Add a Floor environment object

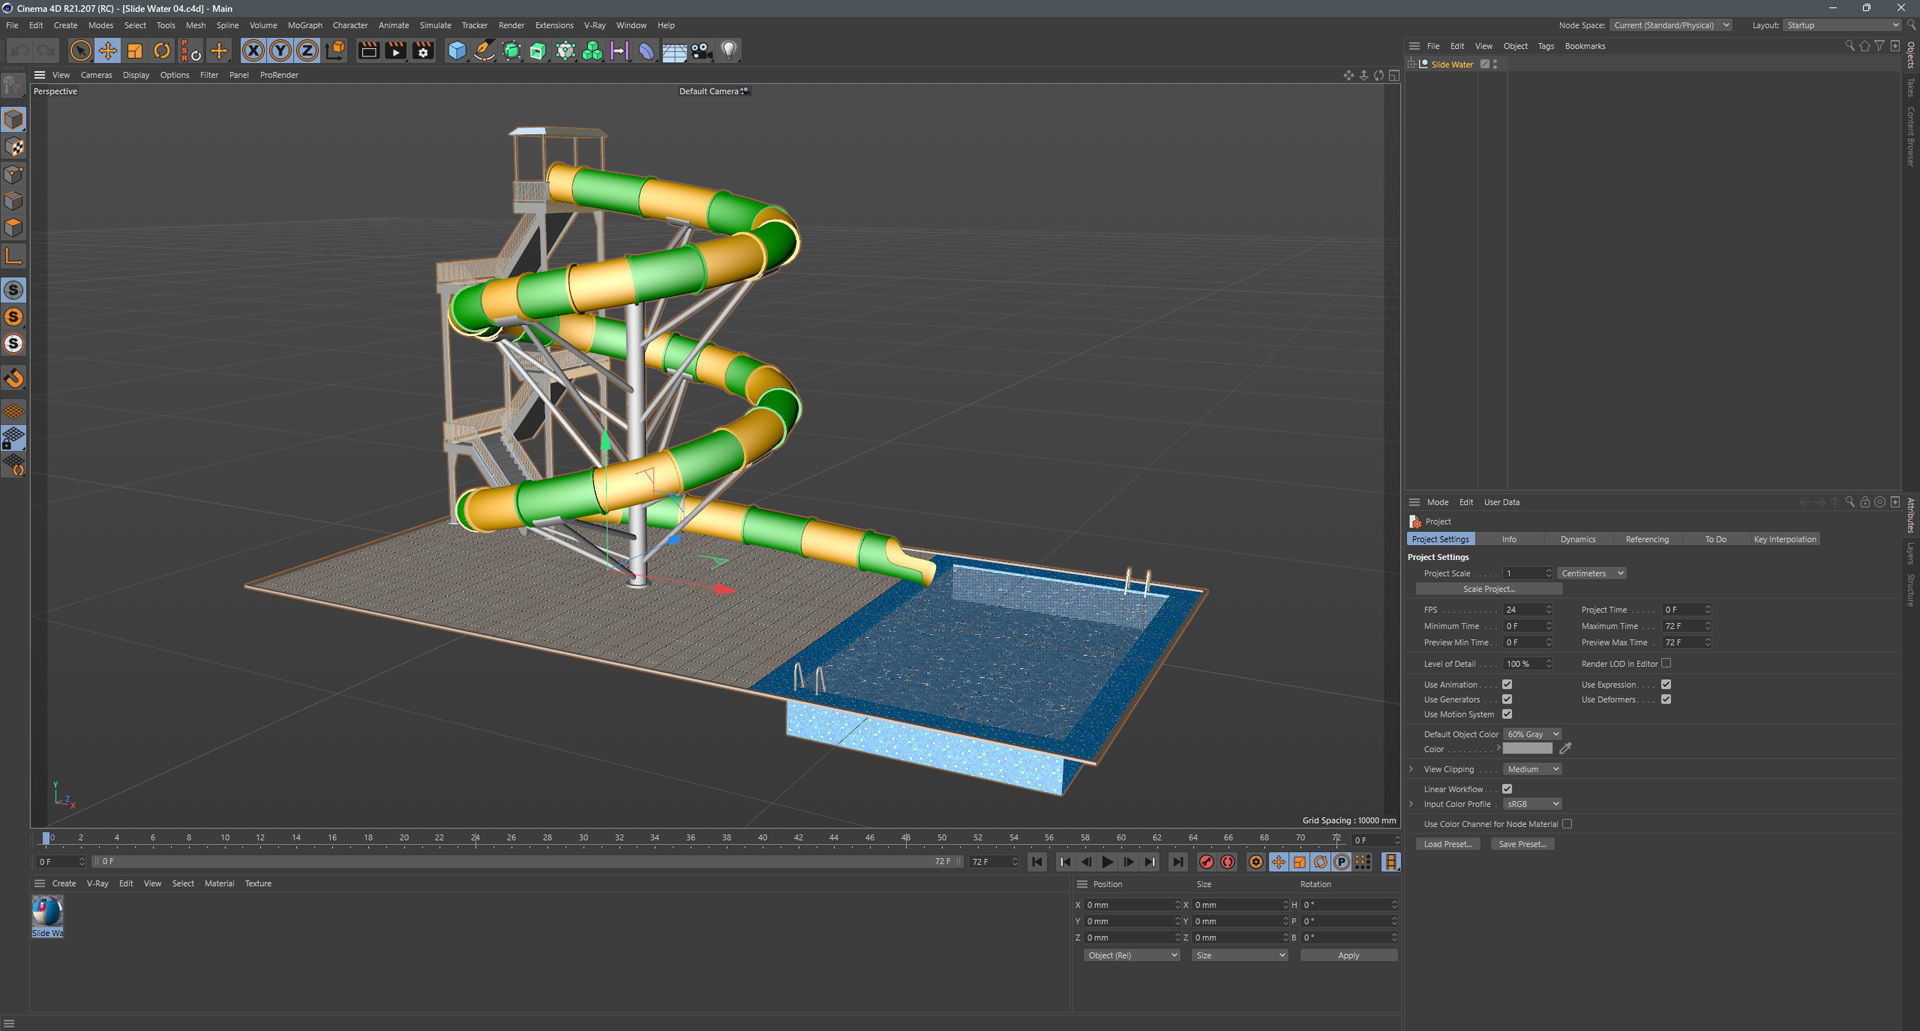tap(674, 51)
